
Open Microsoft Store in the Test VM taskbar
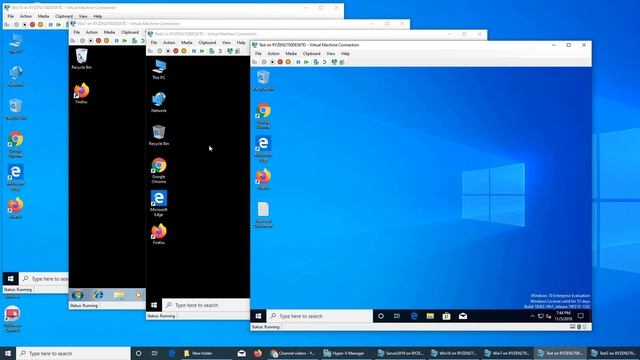point(447,316)
